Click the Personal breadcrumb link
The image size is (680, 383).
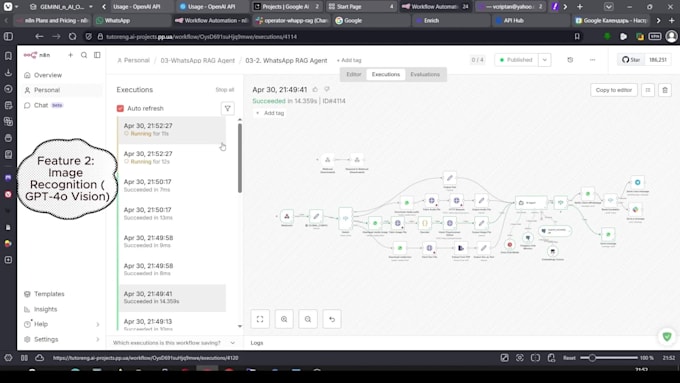point(133,60)
